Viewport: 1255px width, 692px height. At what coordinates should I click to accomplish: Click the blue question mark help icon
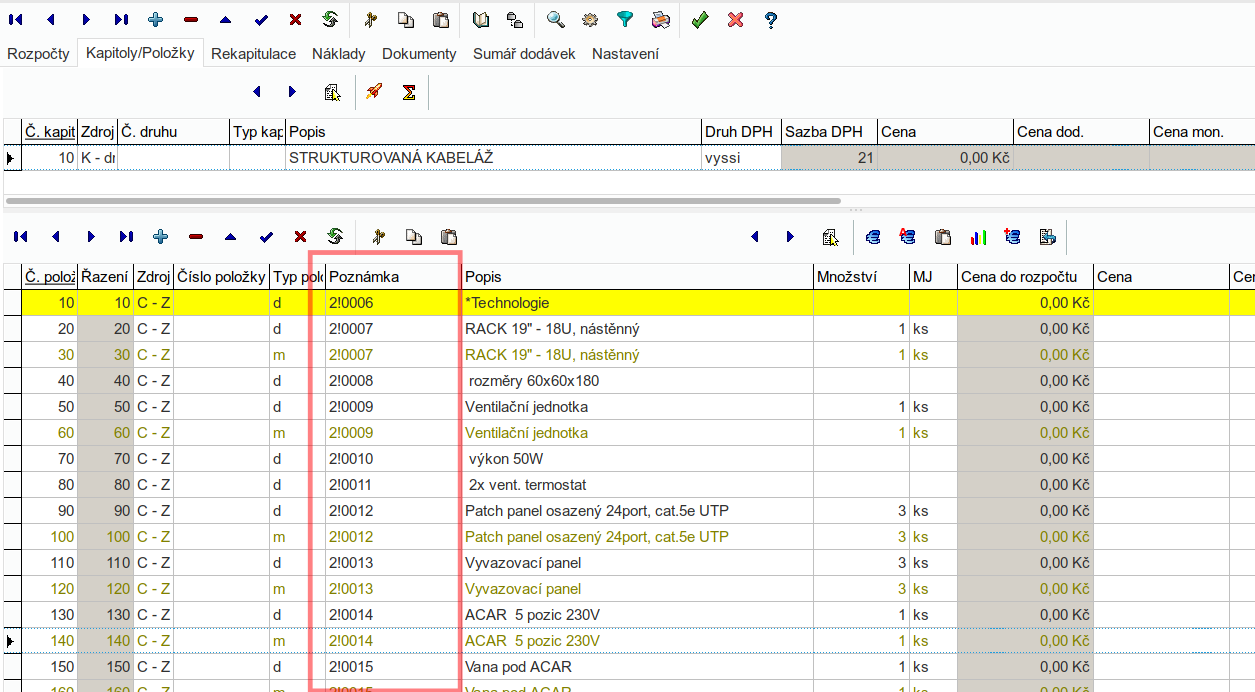pos(770,19)
